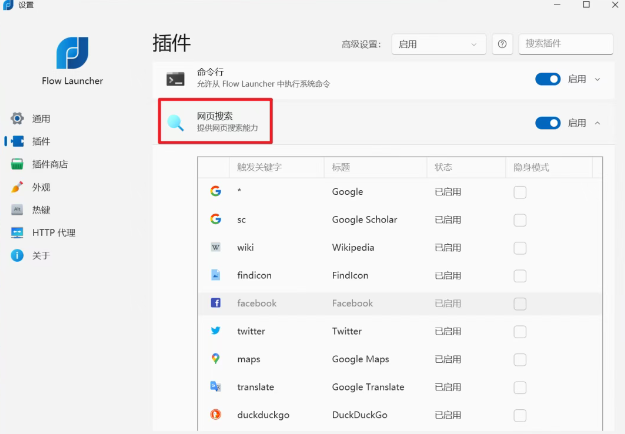
Task: Click the gear icon for General settings
Action: click(x=17, y=118)
